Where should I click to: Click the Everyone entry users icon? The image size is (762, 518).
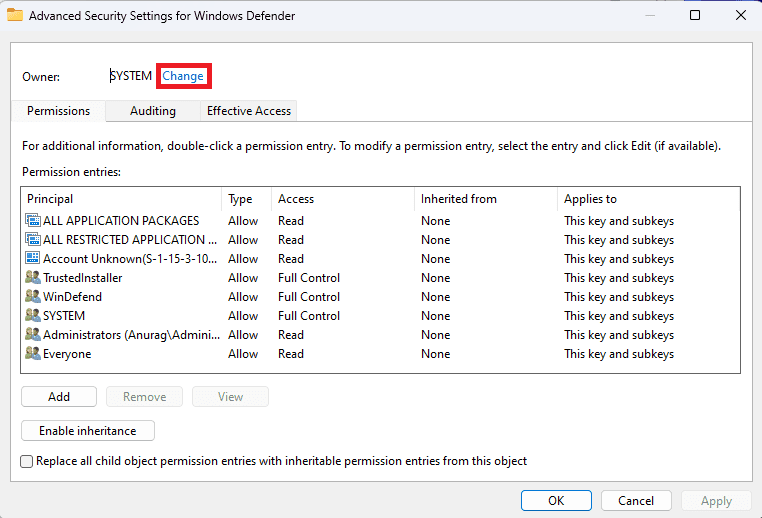pos(33,353)
